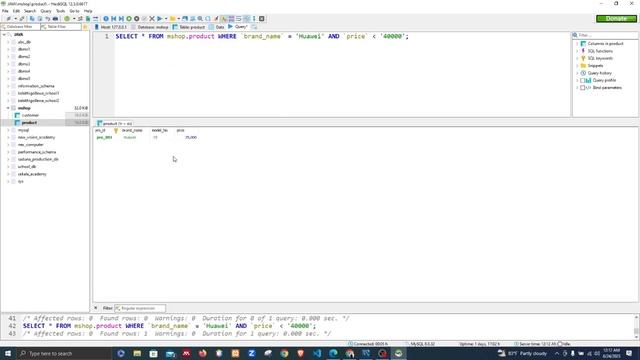Click the Database filter input
This screenshot has width=640, height=360.
point(20,27)
